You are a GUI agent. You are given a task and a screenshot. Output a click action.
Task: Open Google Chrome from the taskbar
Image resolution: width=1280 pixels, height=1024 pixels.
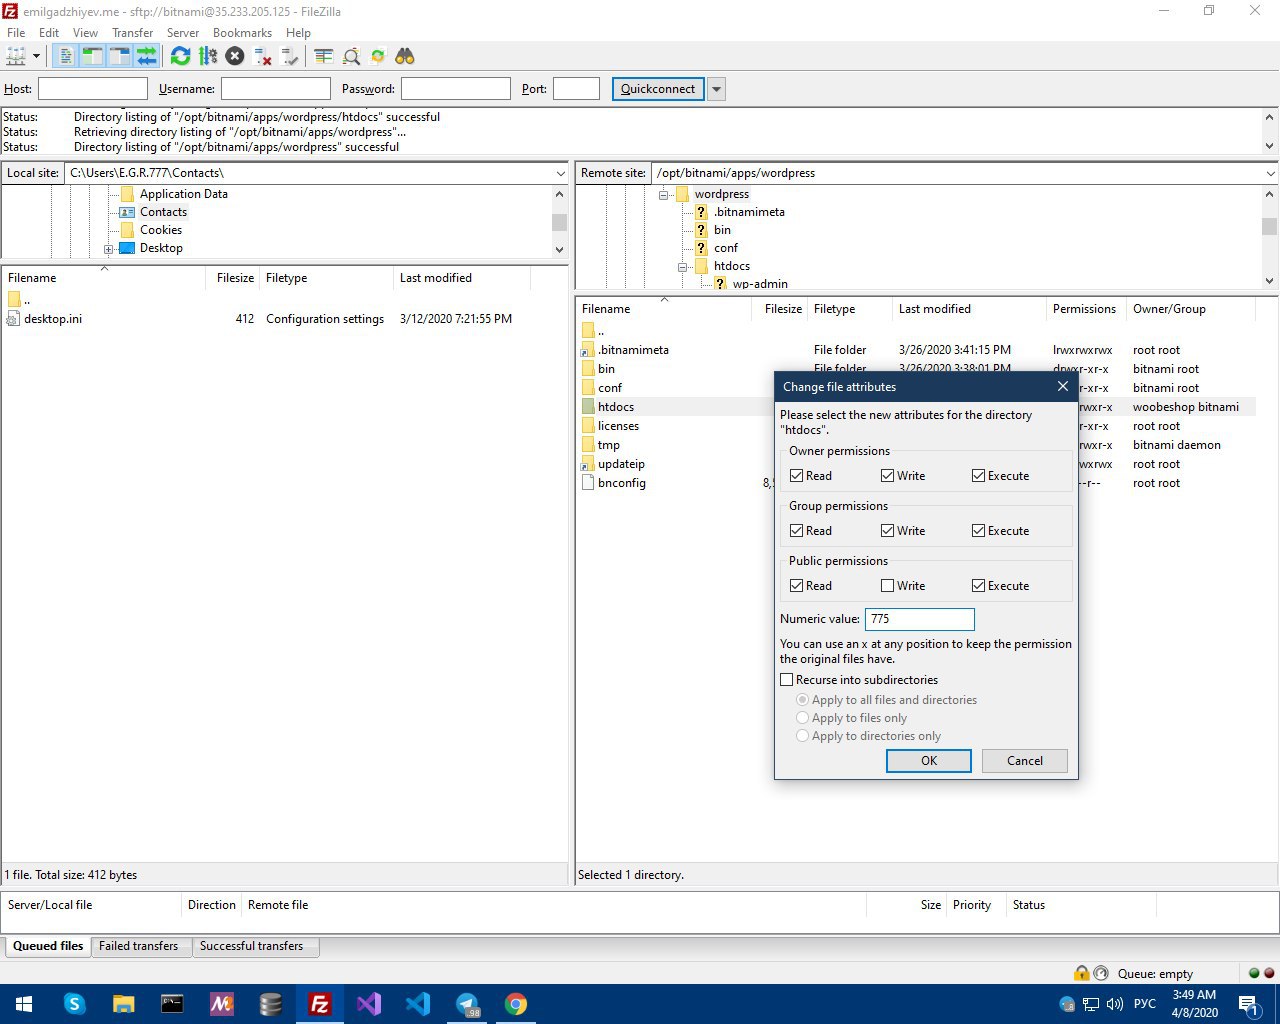click(x=516, y=1004)
